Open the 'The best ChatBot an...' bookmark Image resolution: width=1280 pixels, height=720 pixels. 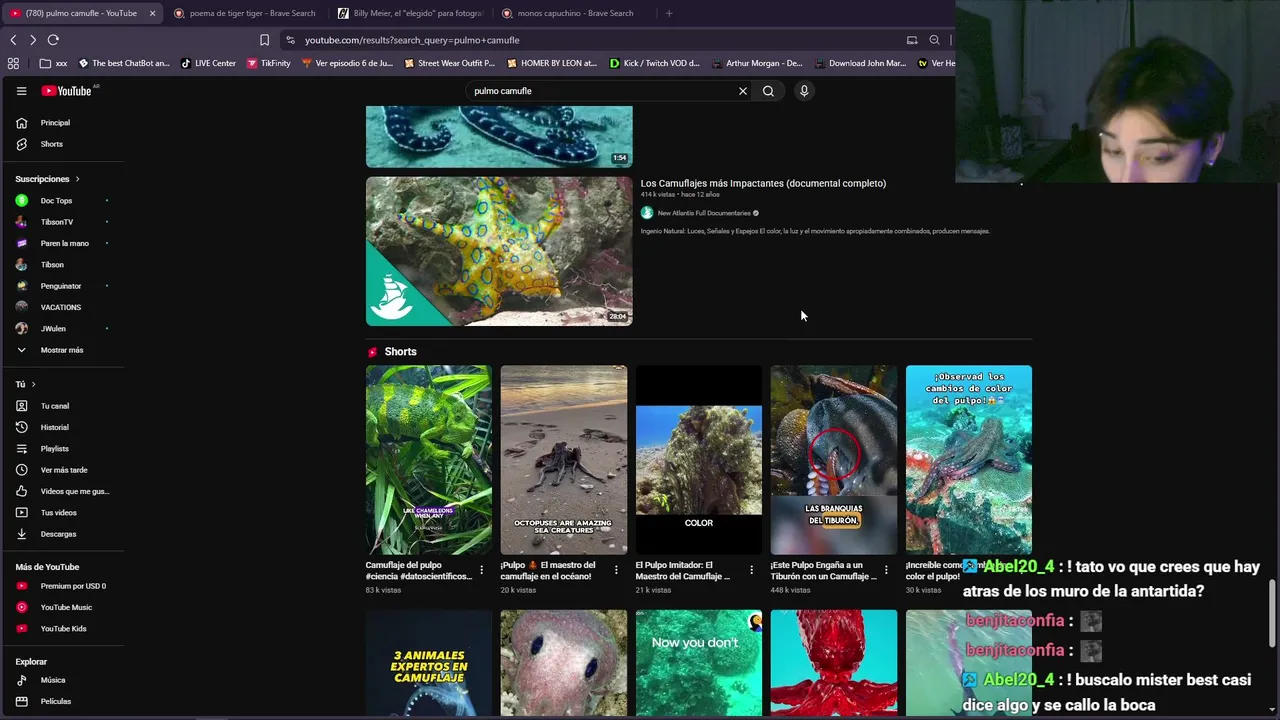[124, 63]
